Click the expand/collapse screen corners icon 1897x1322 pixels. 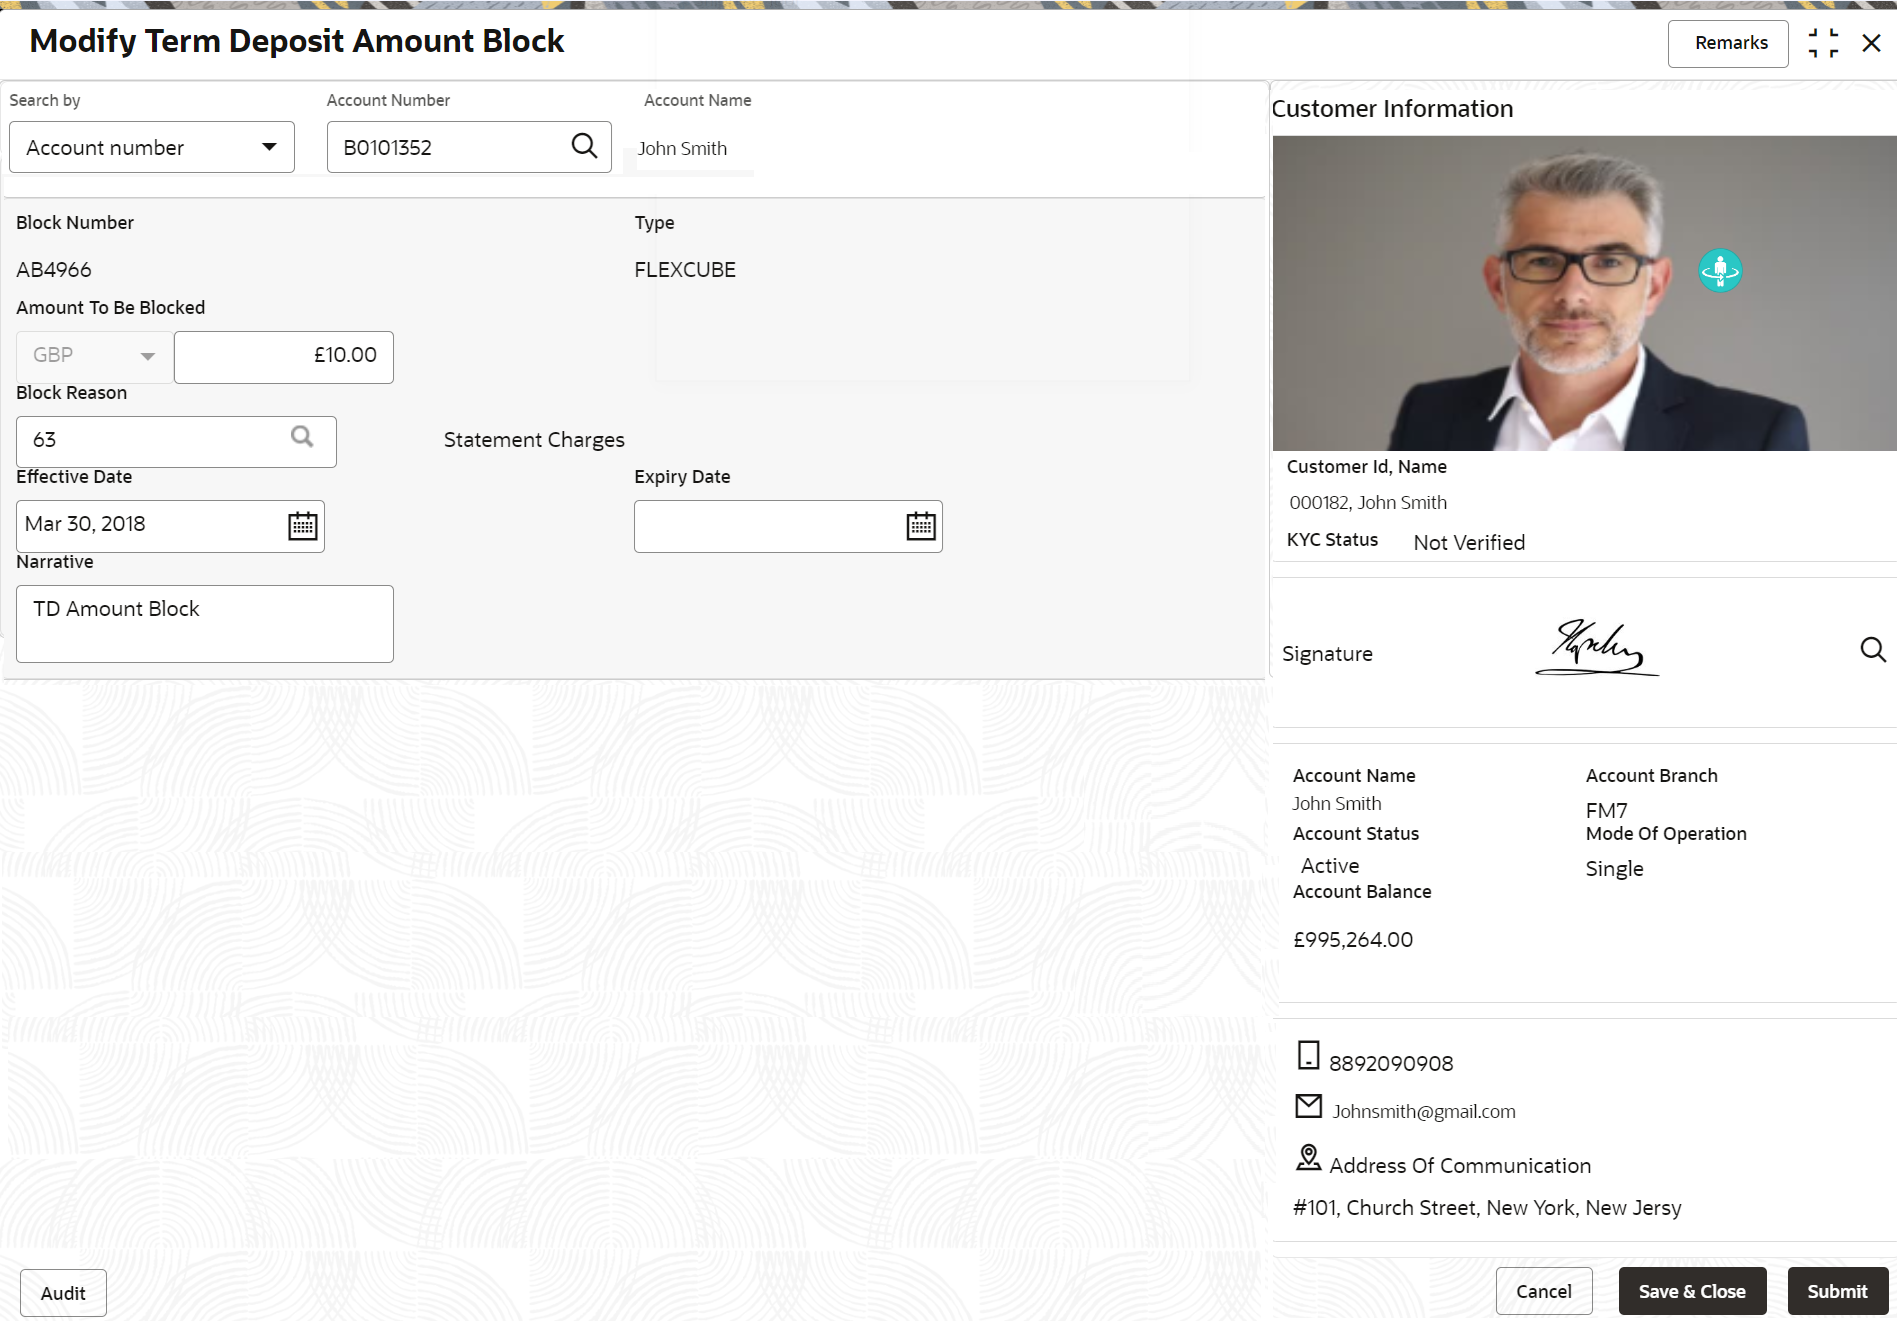(1823, 43)
